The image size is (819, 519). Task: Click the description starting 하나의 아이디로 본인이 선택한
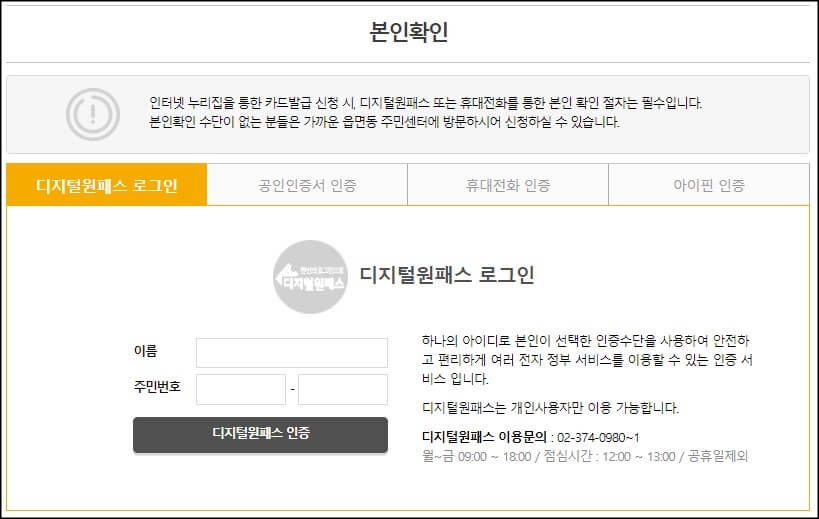pos(587,360)
